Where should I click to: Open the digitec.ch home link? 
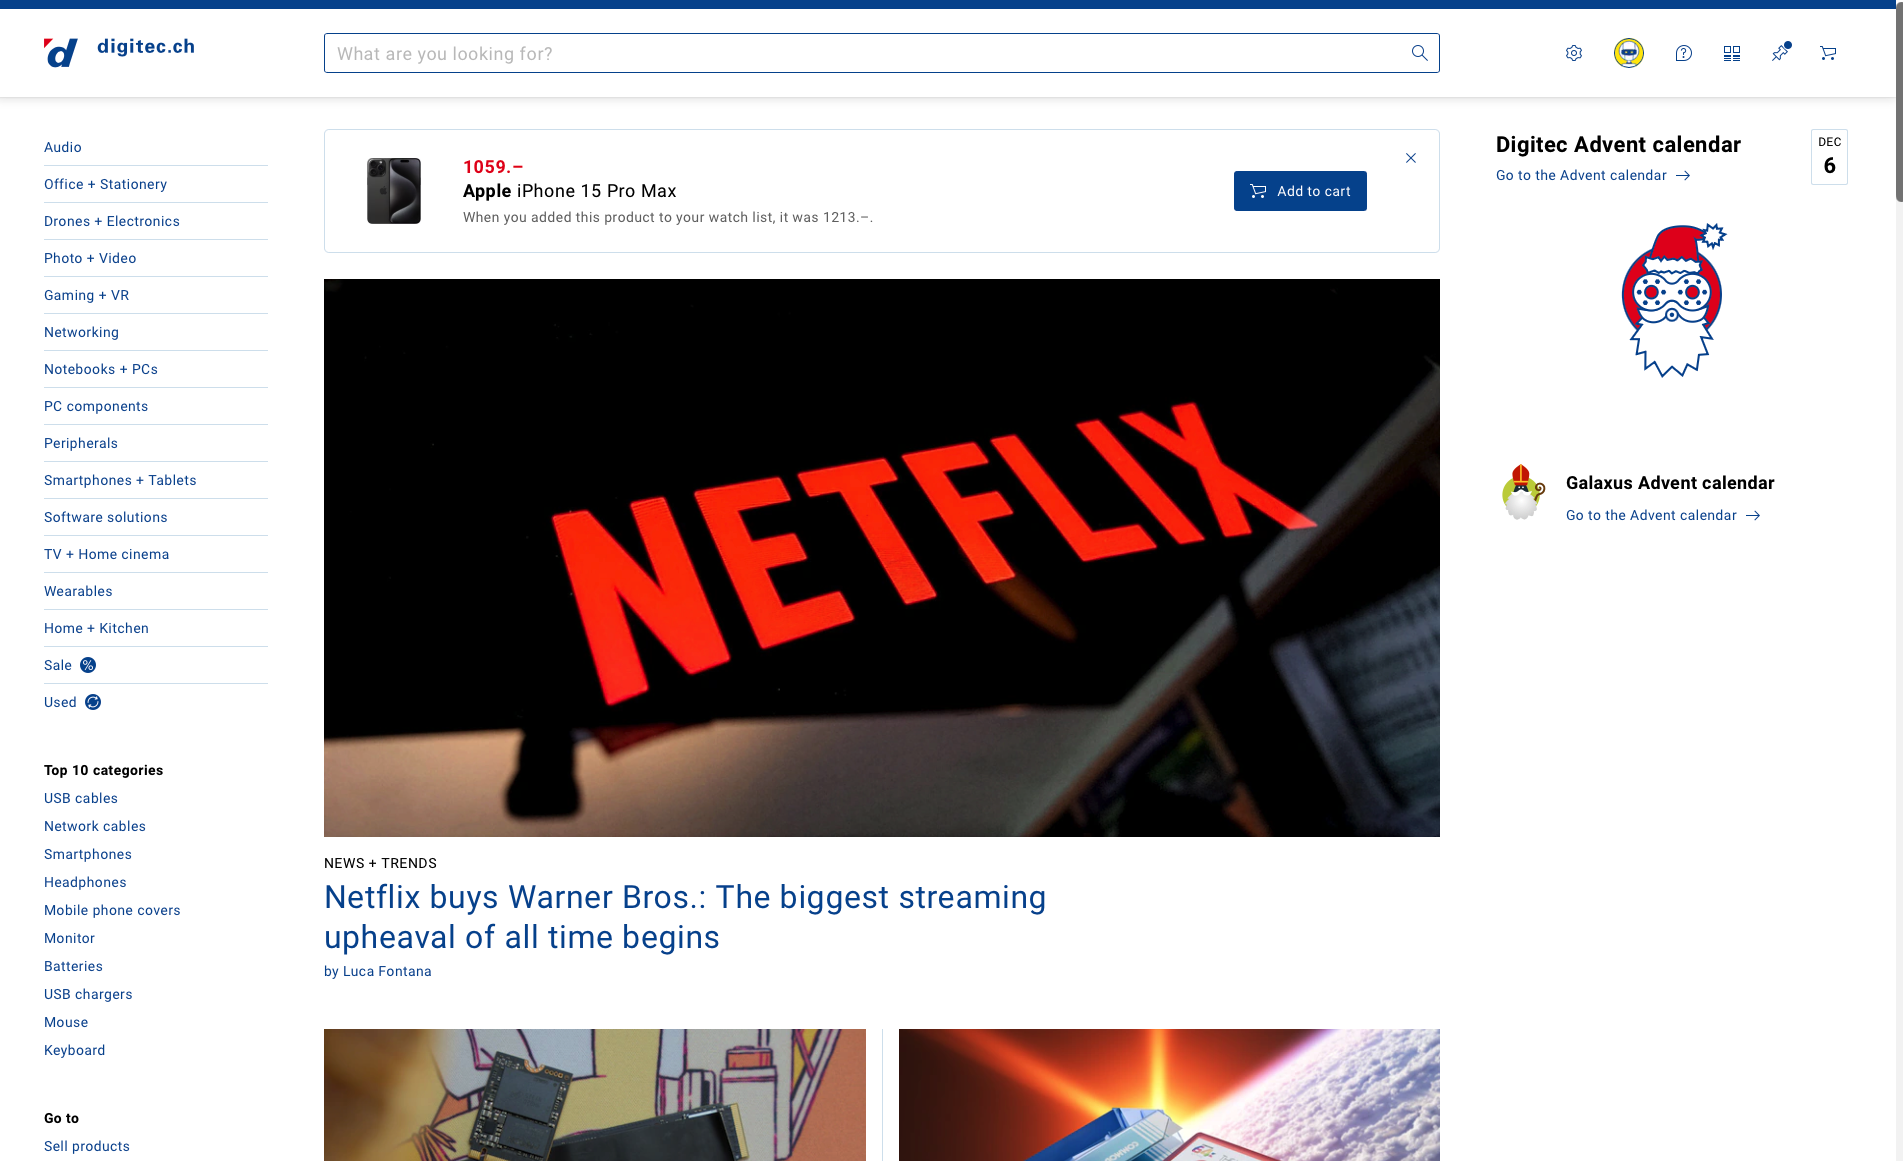(146, 46)
